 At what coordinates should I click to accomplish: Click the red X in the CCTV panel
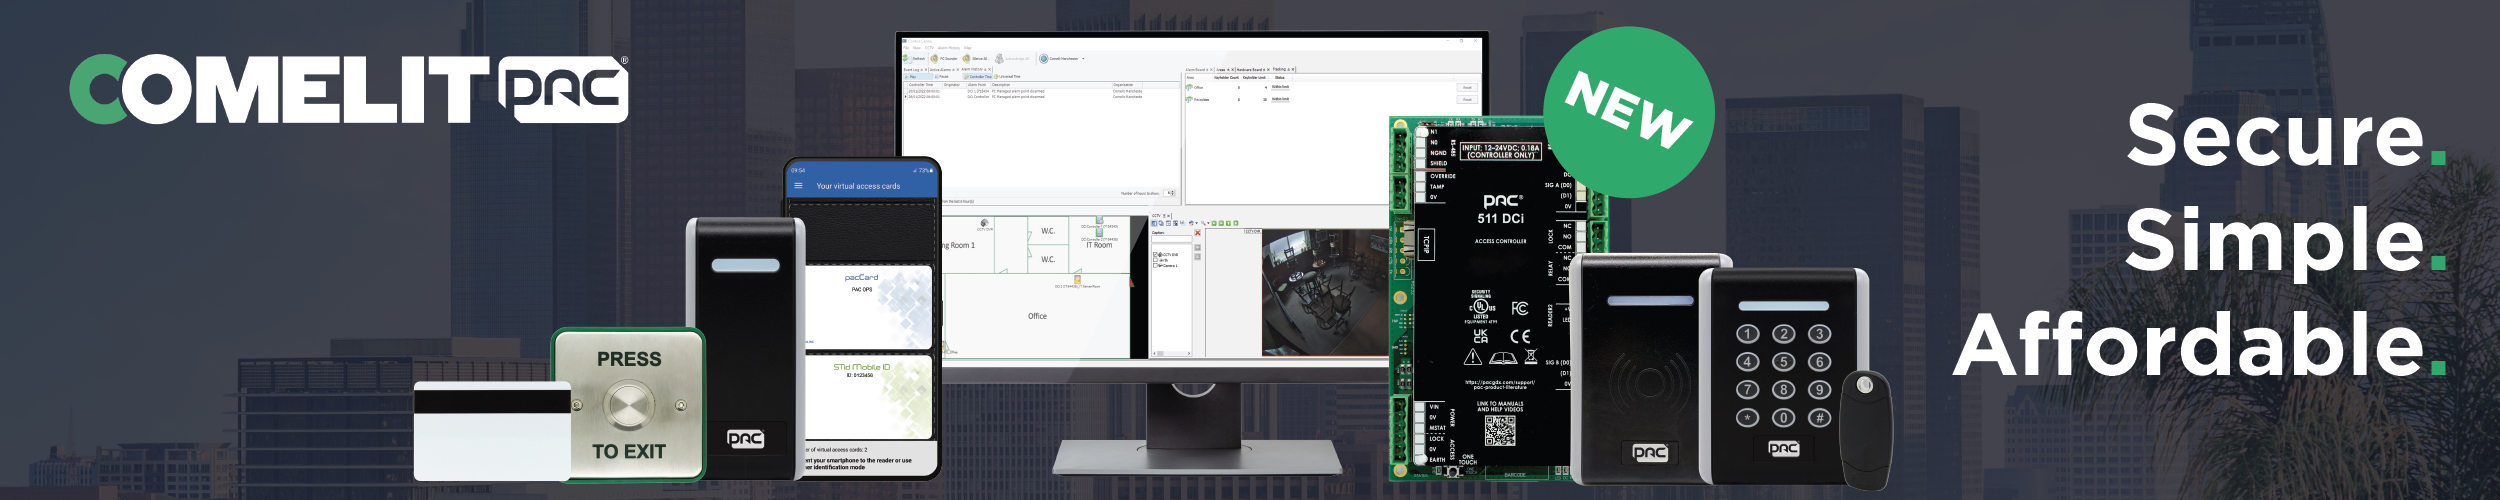1197,233
